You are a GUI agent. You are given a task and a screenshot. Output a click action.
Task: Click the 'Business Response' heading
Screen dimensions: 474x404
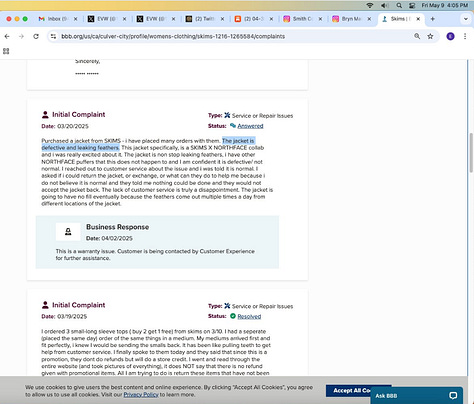click(x=117, y=227)
